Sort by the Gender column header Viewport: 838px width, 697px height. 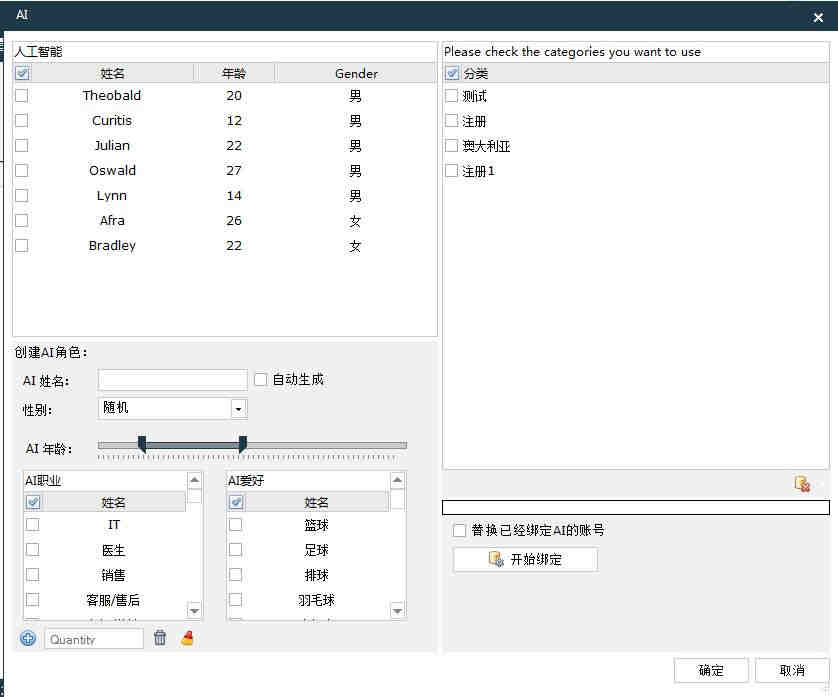pos(356,73)
